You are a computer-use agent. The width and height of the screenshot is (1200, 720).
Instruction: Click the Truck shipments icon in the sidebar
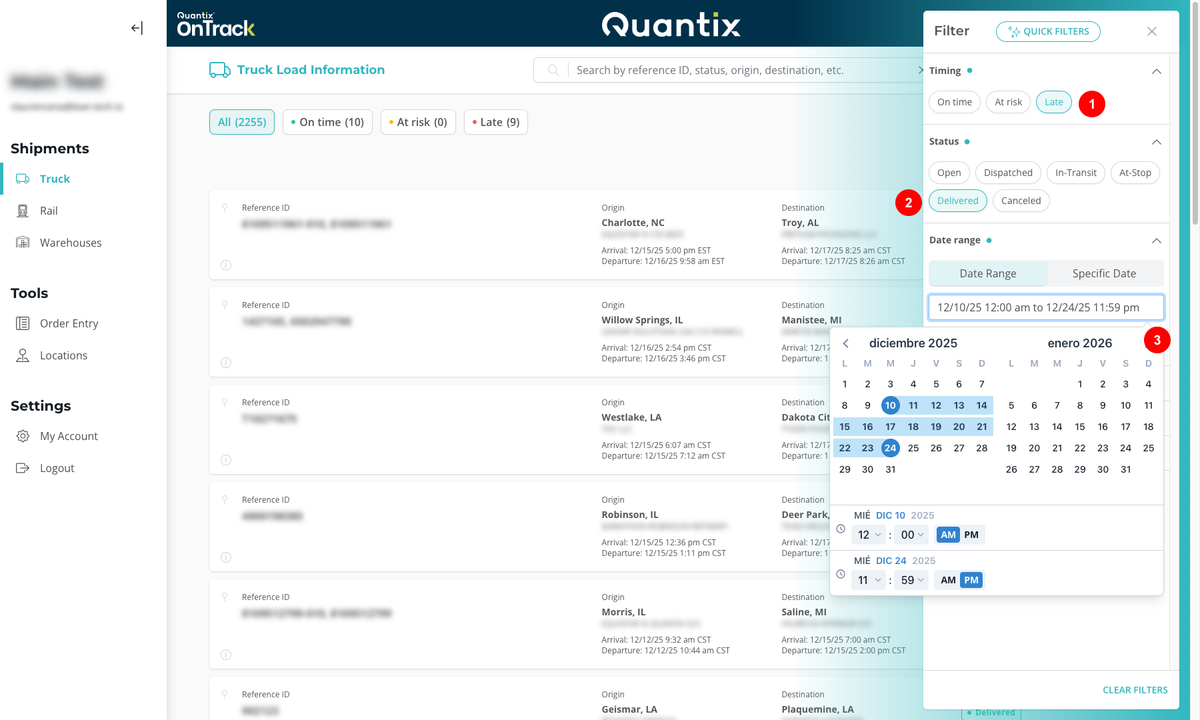(22, 179)
